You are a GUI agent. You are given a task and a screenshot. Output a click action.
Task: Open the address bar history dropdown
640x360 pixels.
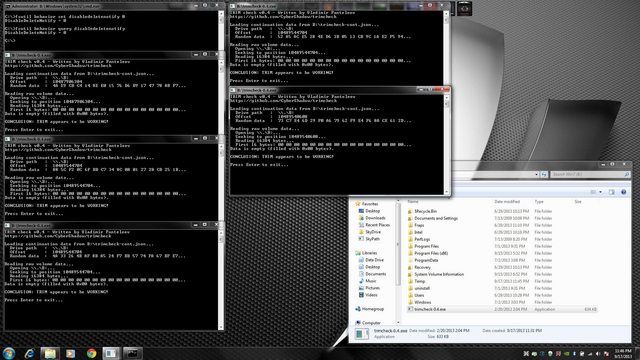(536, 174)
